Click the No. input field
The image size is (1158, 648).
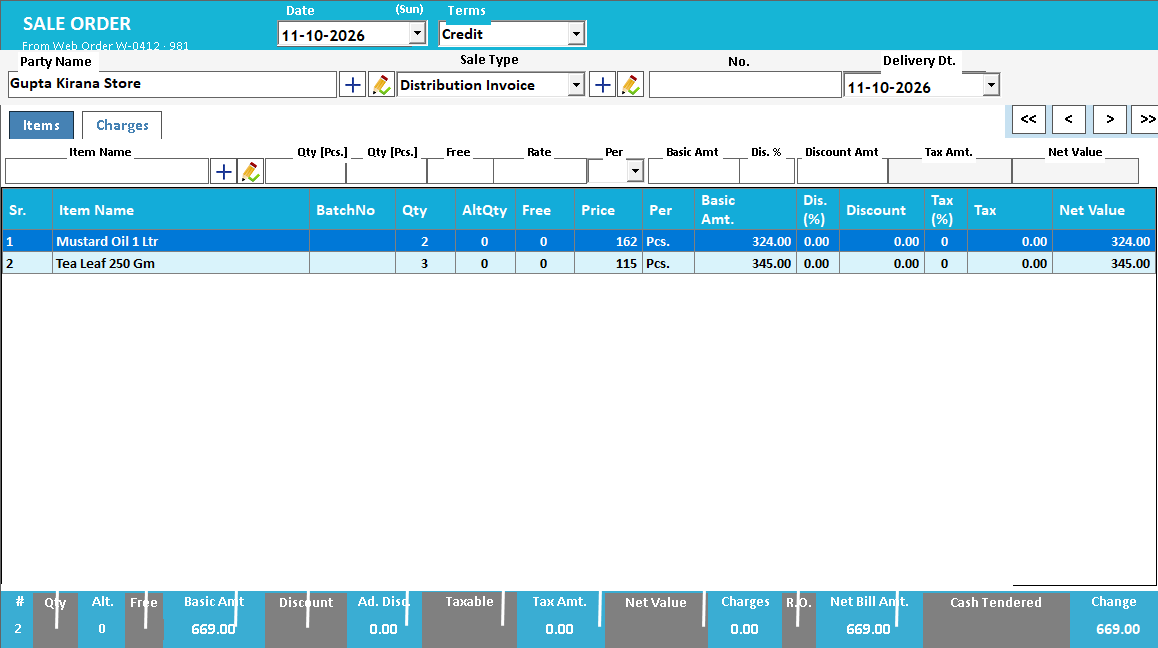(x=744, y=85)
